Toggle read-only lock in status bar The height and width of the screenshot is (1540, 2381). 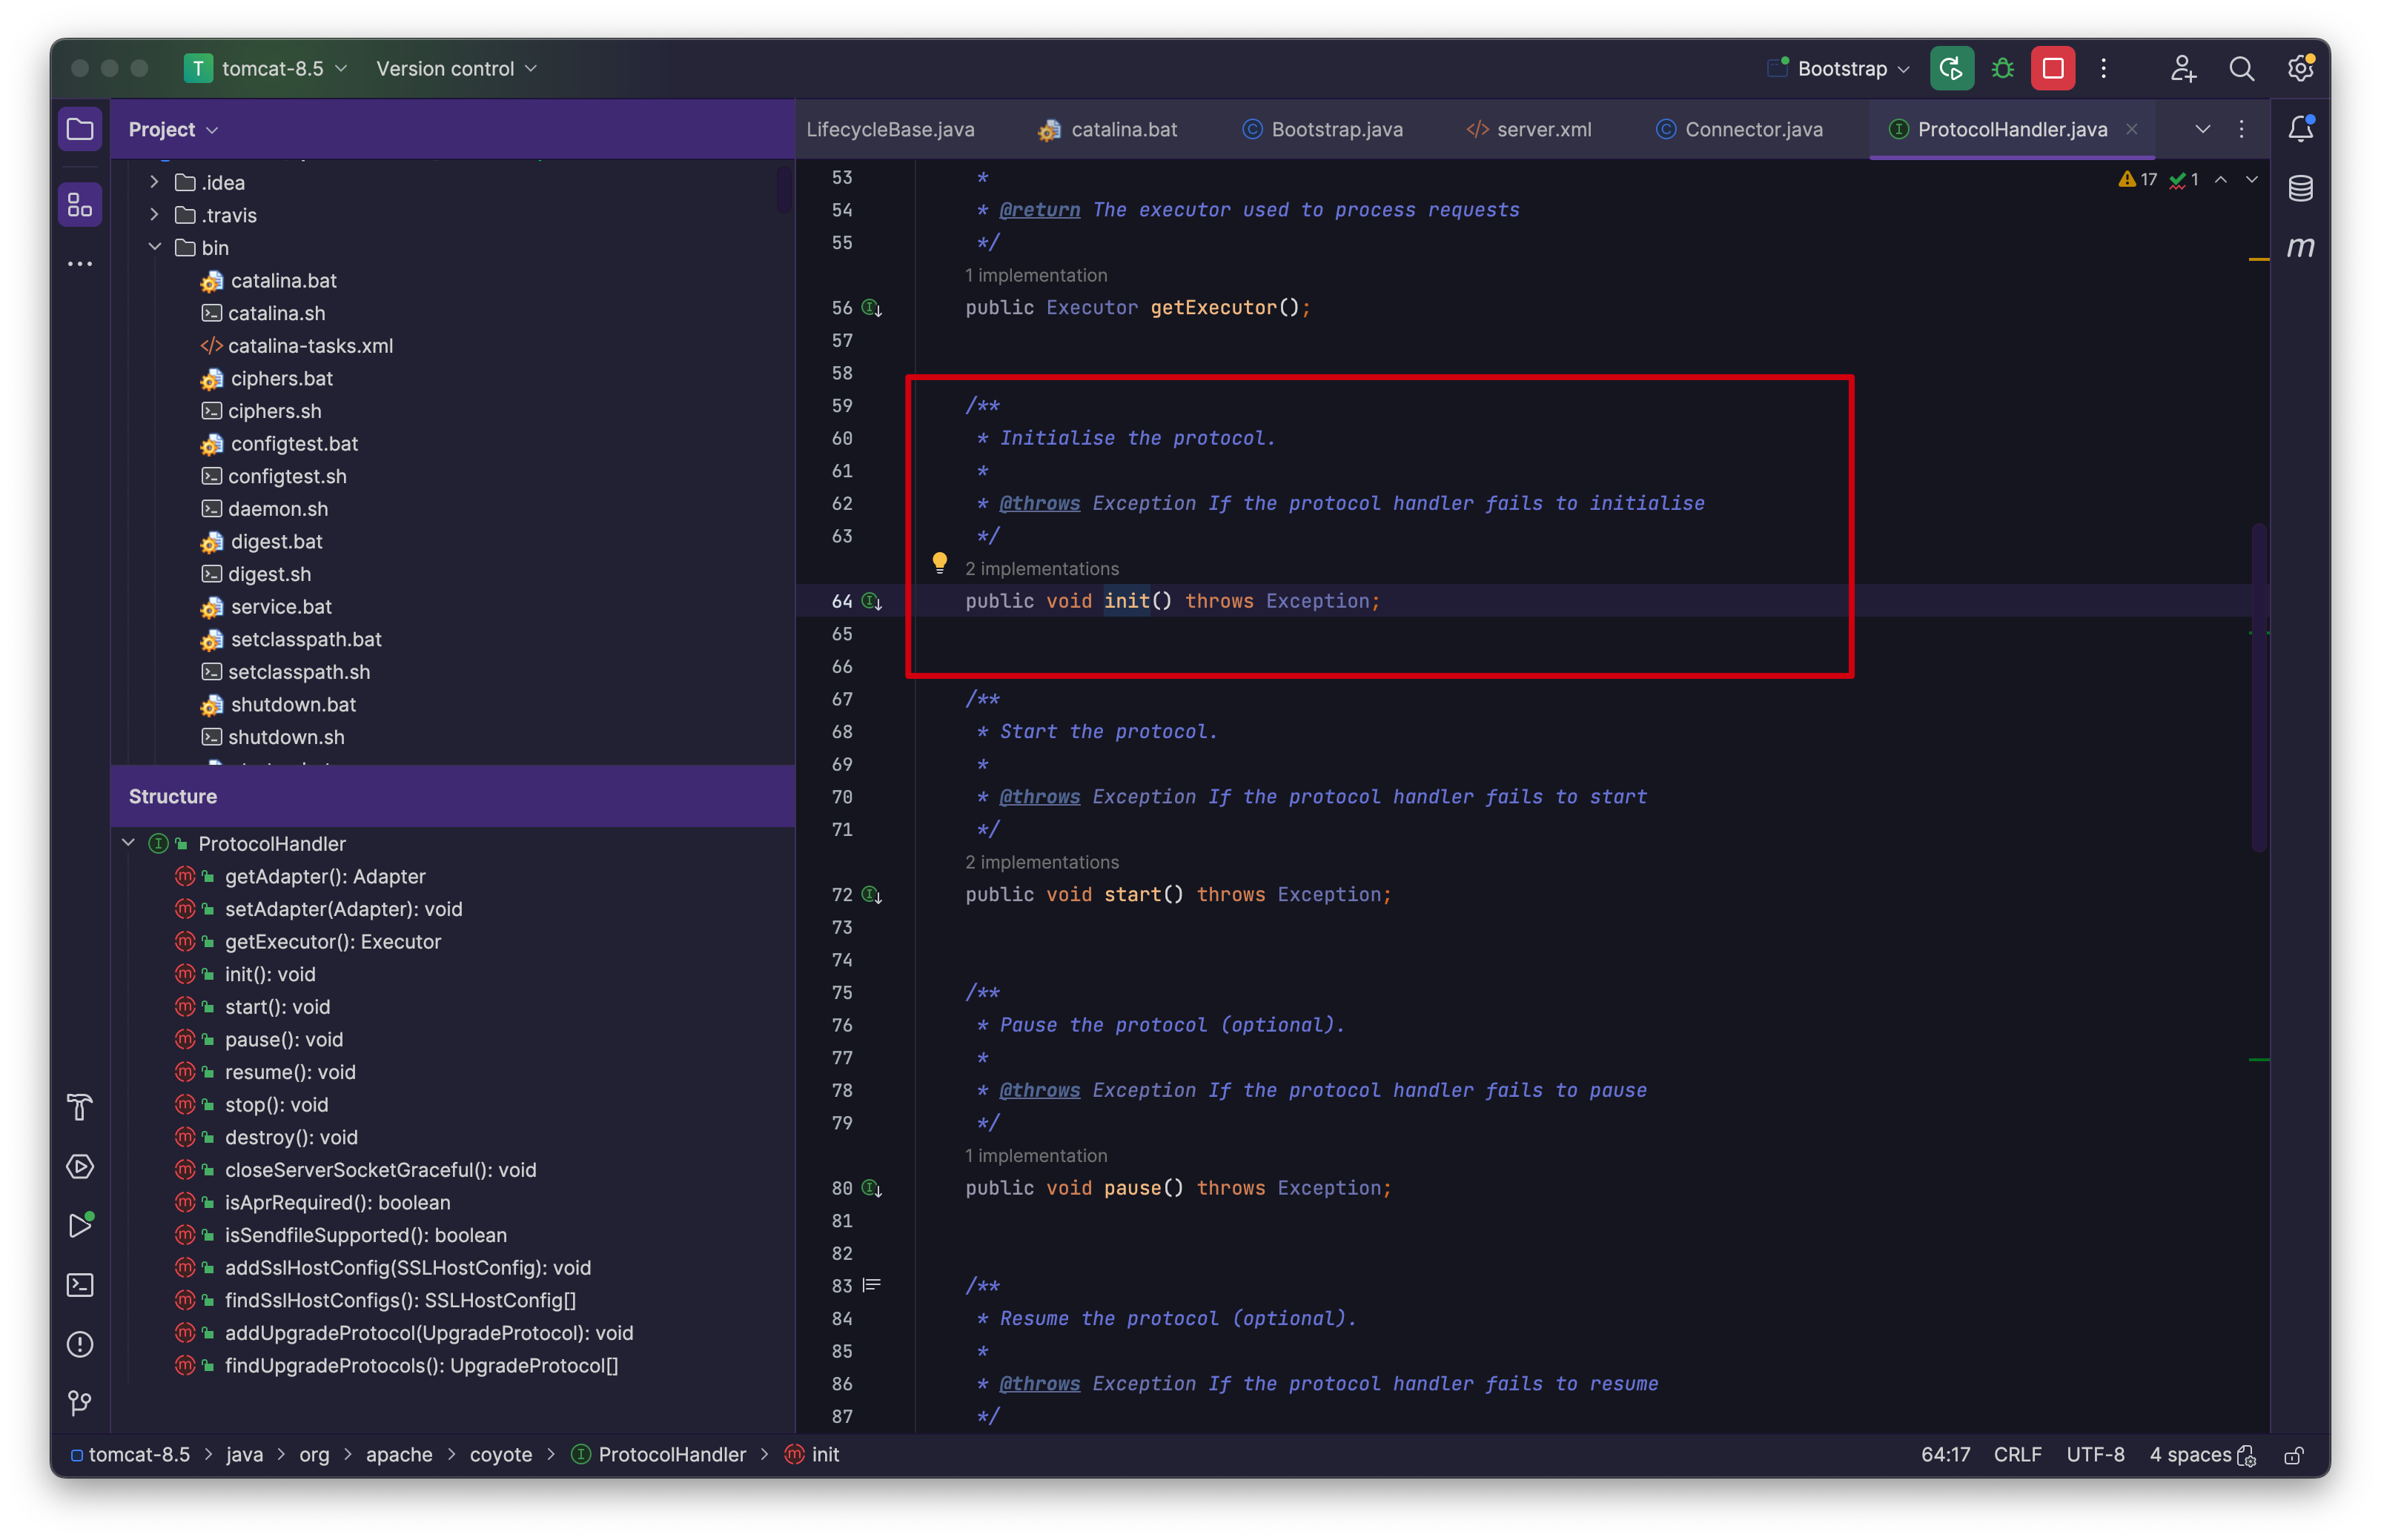2294,1455
